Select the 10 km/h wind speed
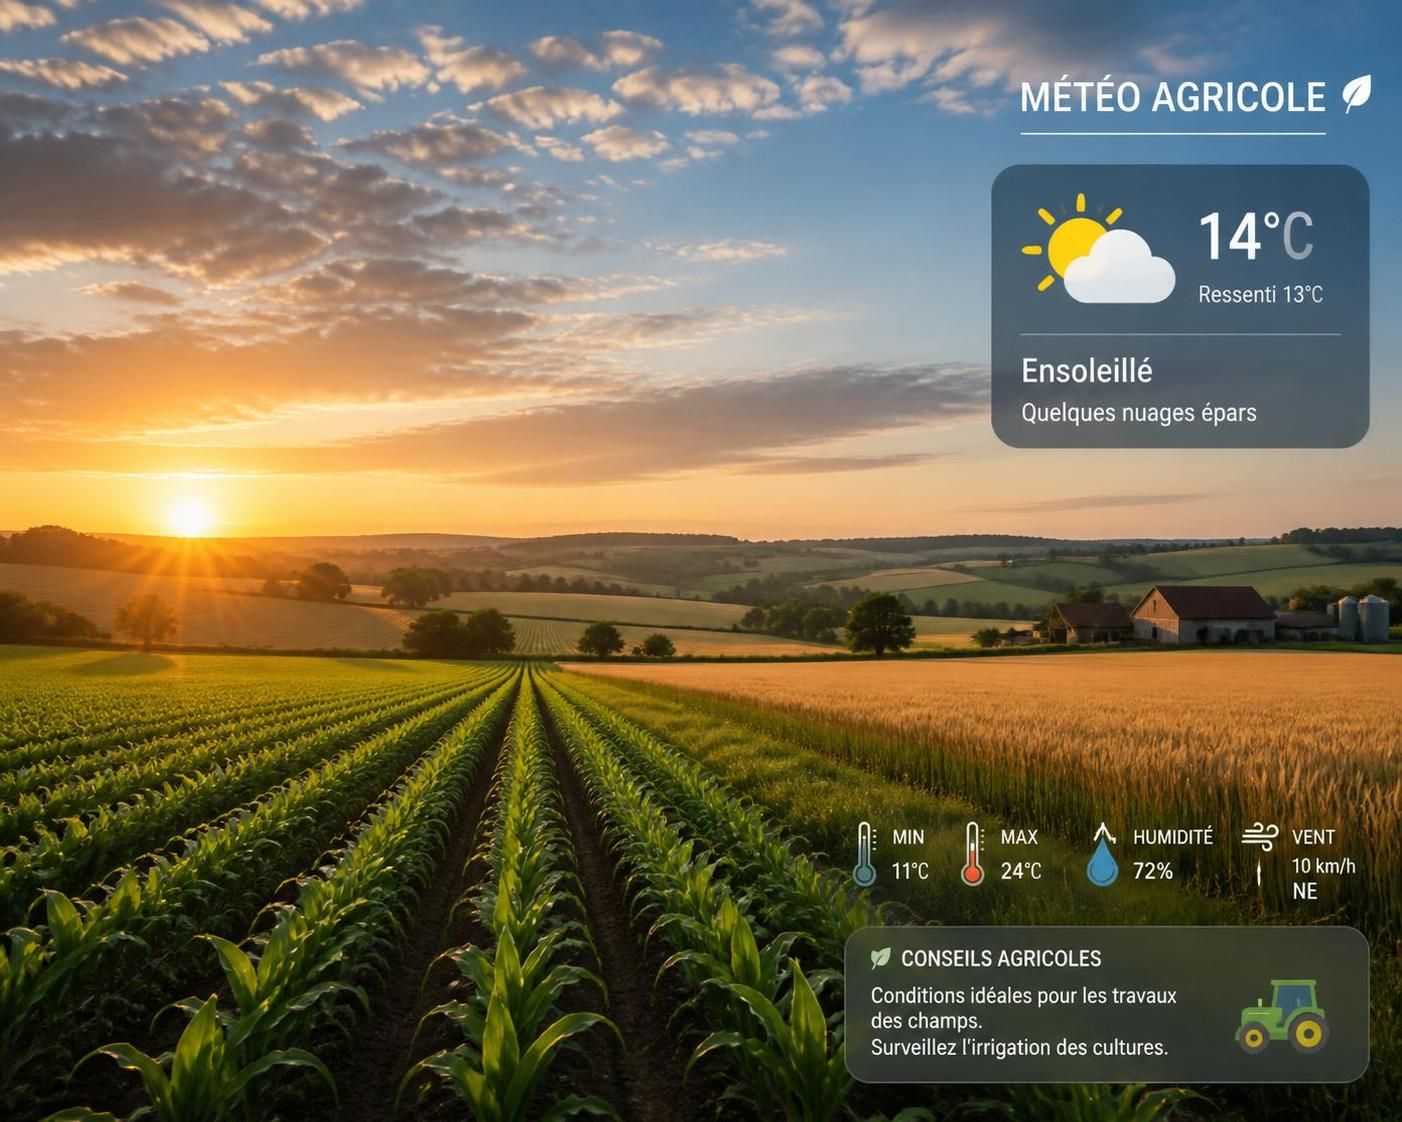This screenshot has height=1122, width=1402. tap(1323, 866)
